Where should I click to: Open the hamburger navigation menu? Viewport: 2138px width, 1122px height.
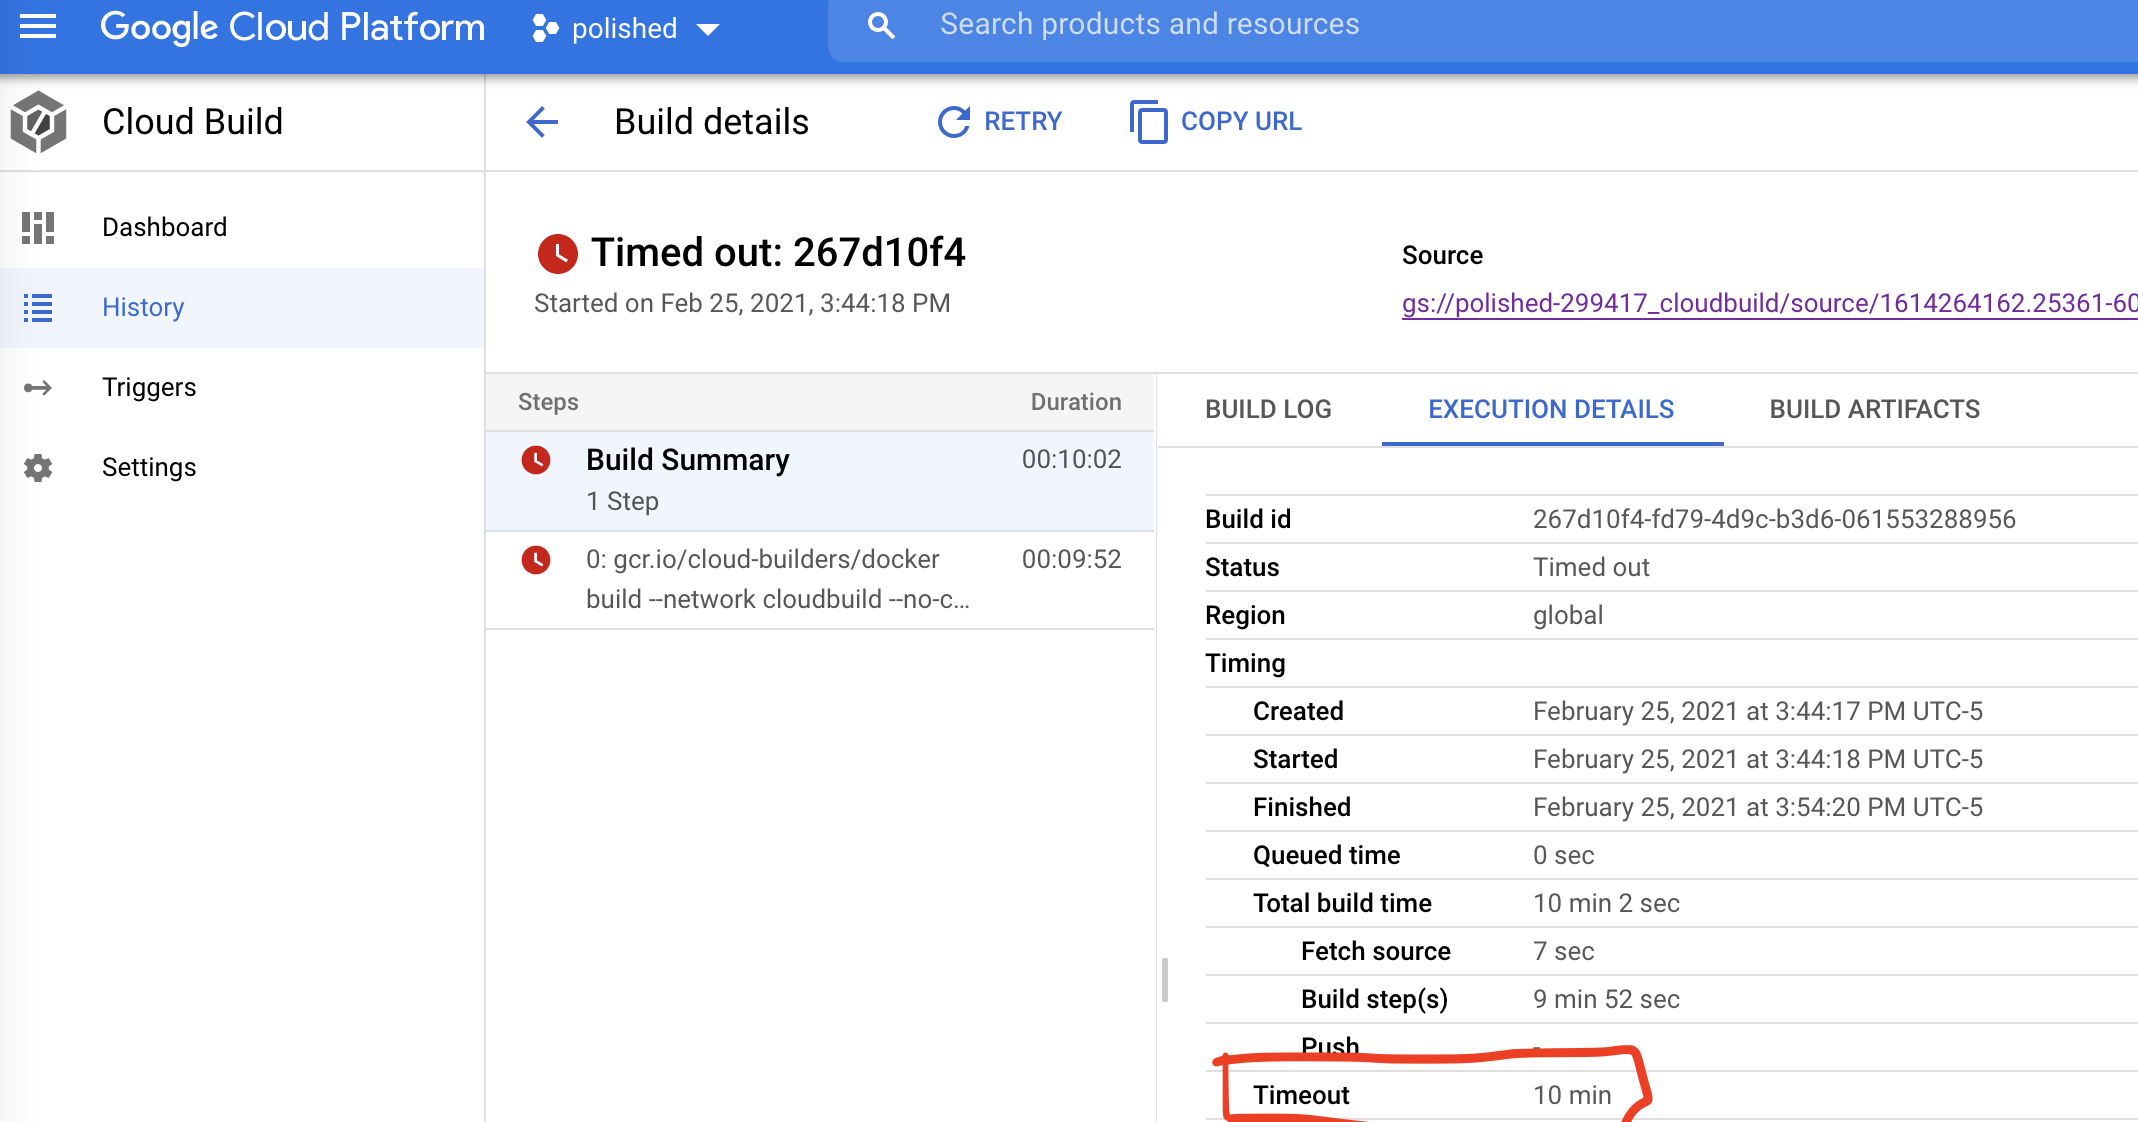coord(38,27)
